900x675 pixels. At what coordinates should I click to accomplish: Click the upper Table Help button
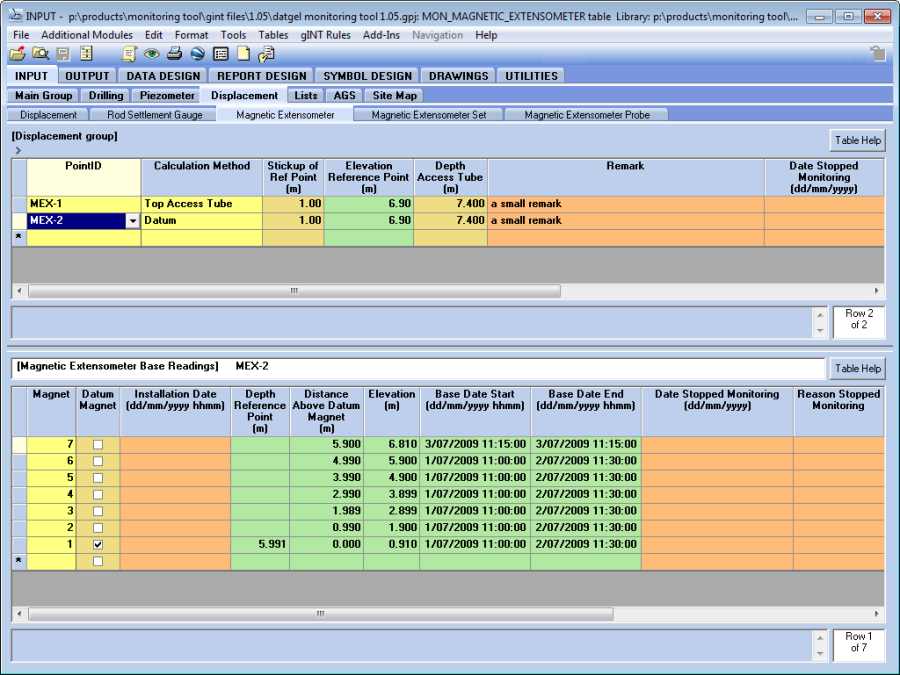[857, 141]
